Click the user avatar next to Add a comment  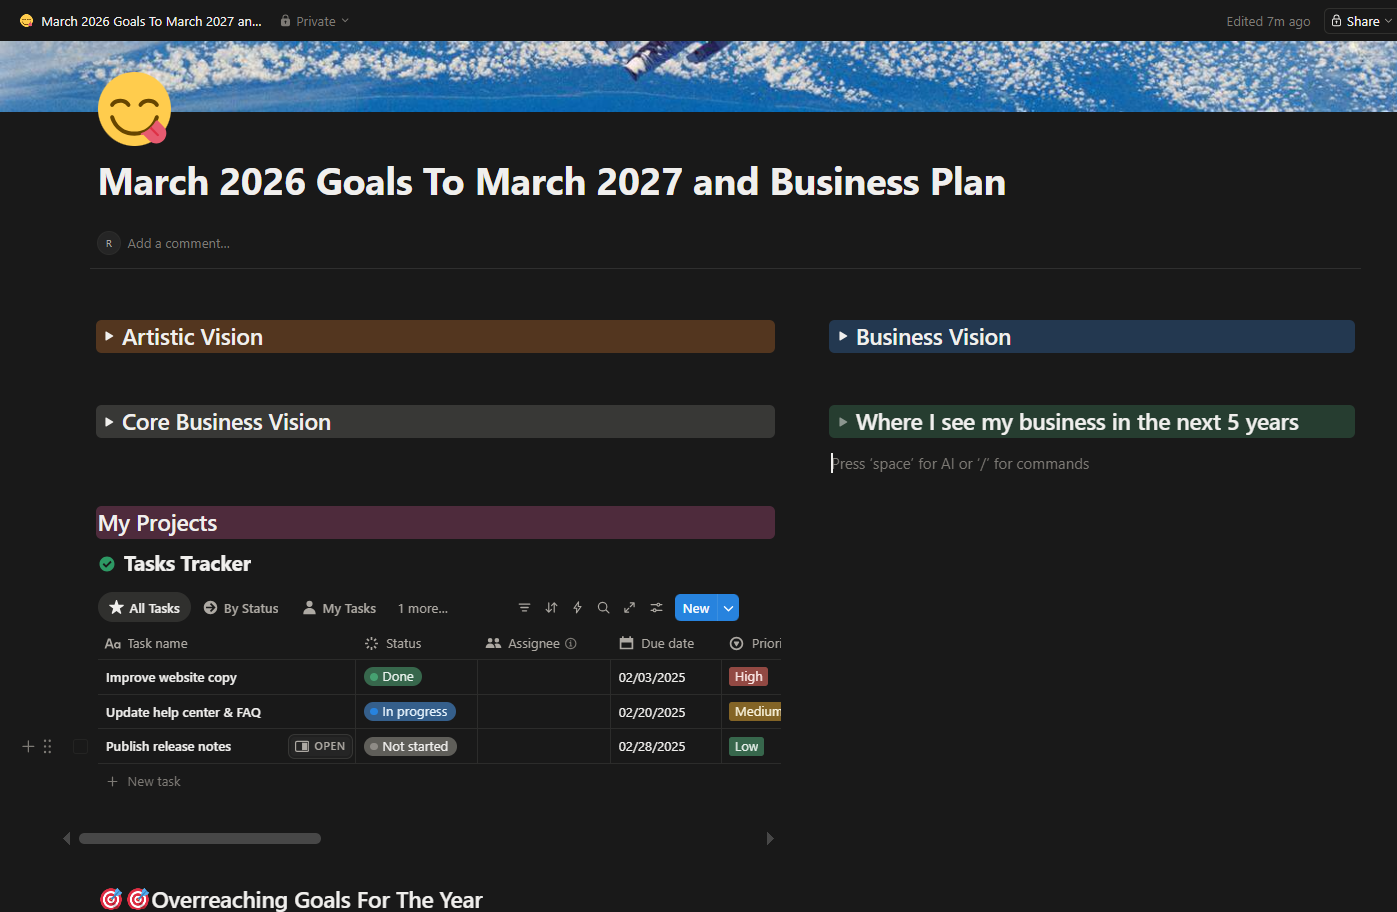(x=109, y=243)
